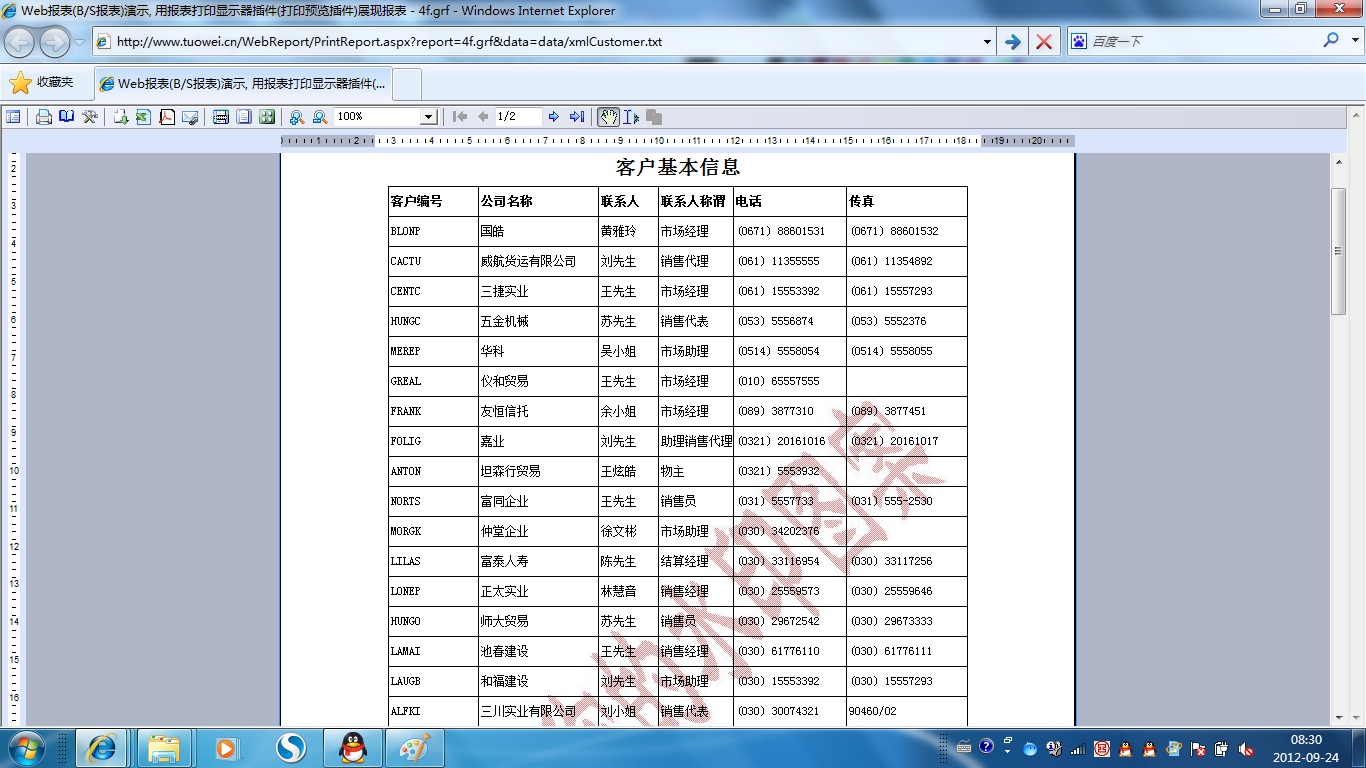Select the Web报表 browser tab

point(243,84)
